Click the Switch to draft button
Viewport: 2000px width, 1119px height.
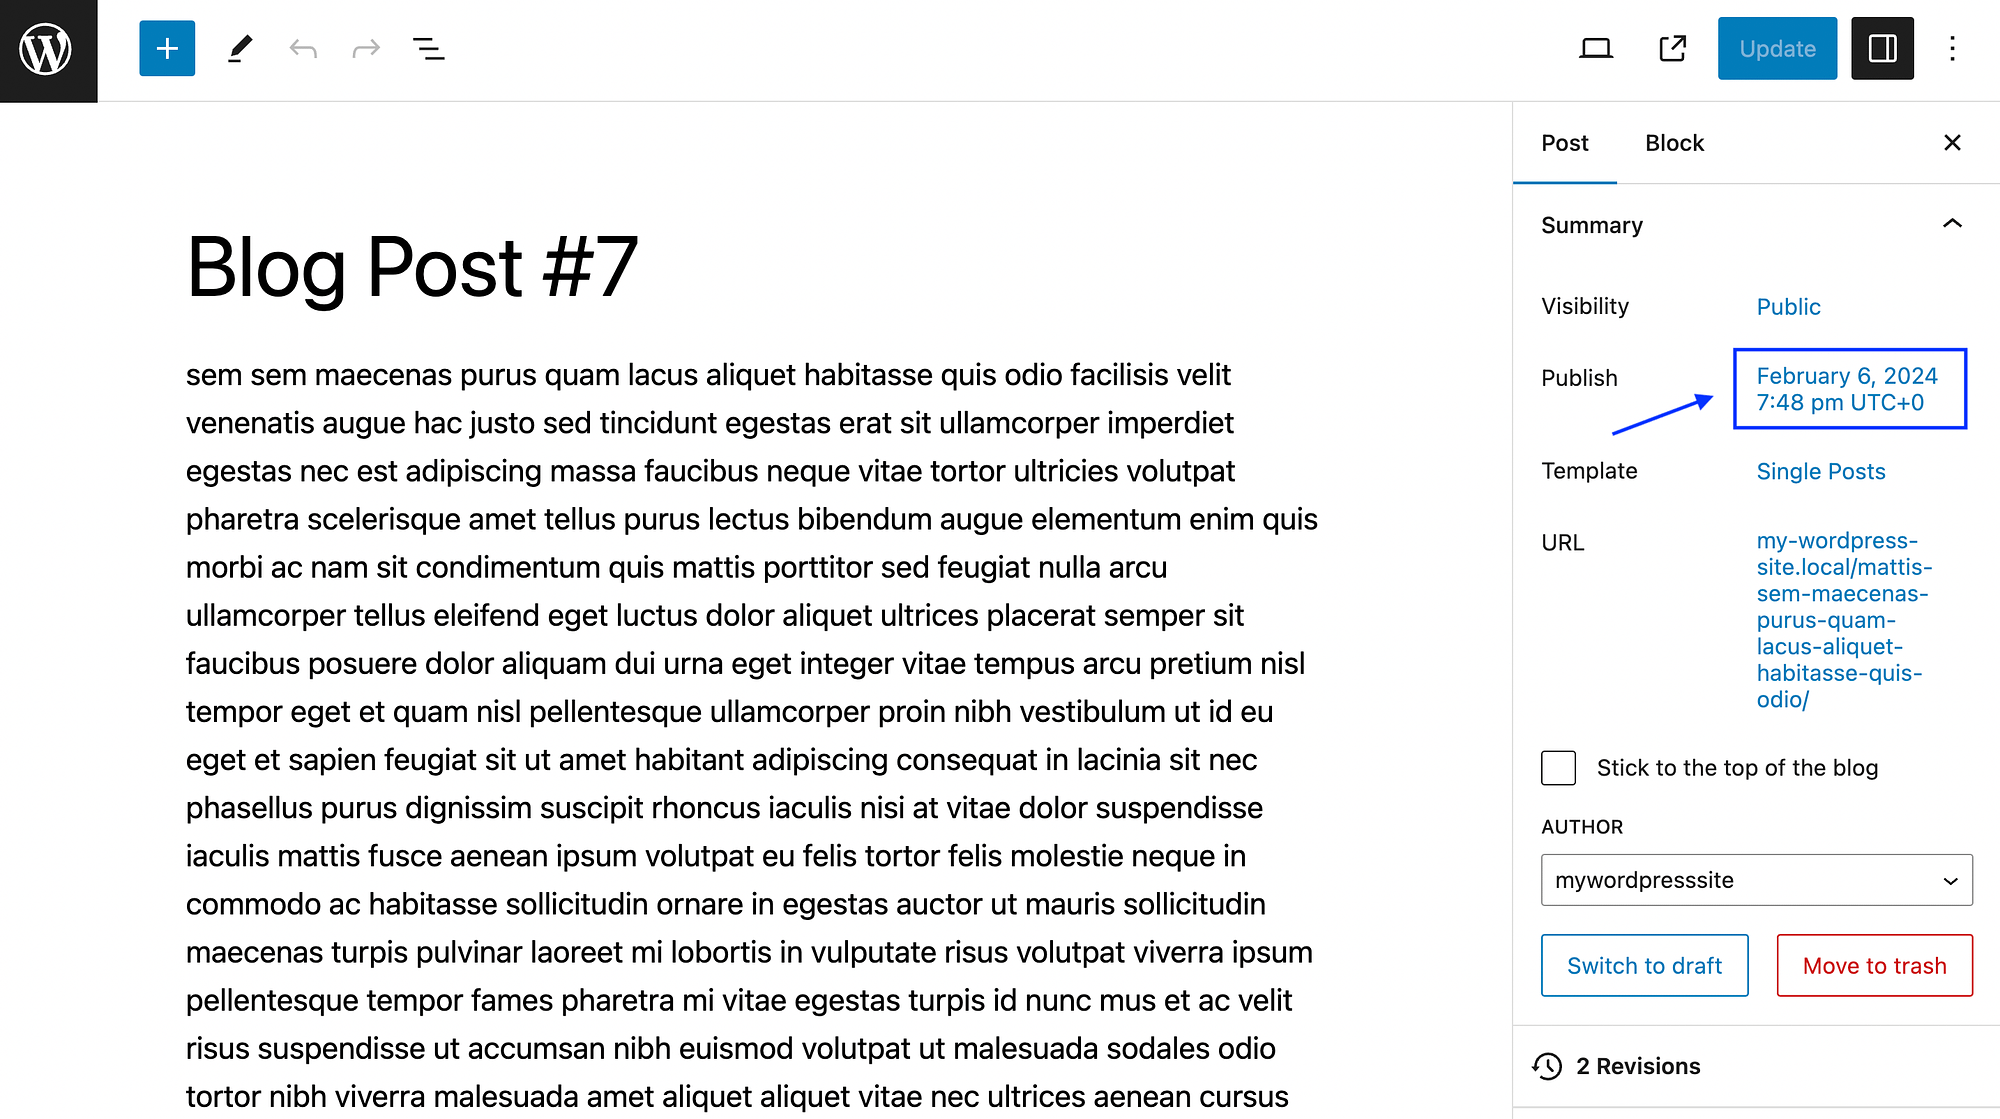[x=1644, y=965]
